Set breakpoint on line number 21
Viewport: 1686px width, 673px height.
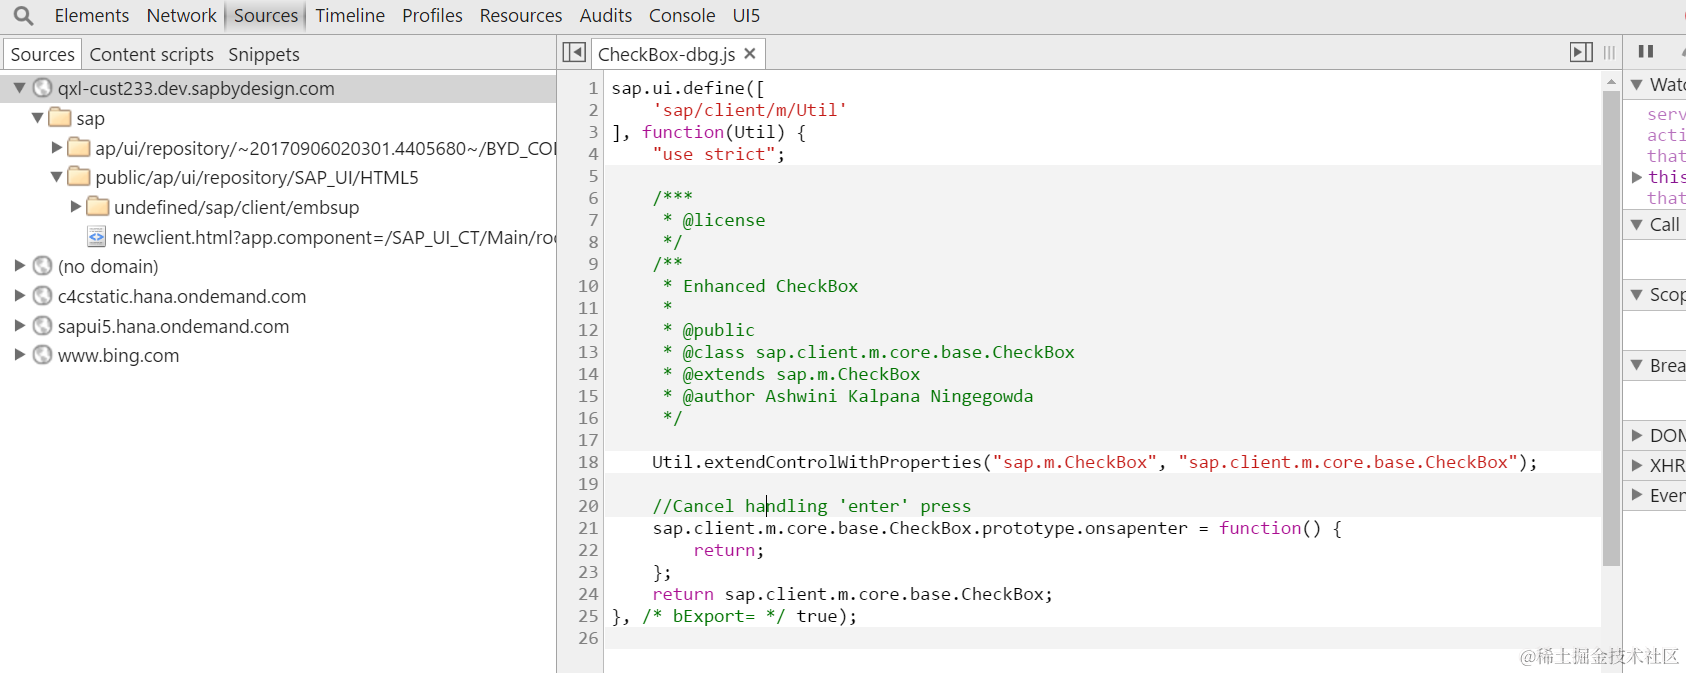(x=588, y=528)
